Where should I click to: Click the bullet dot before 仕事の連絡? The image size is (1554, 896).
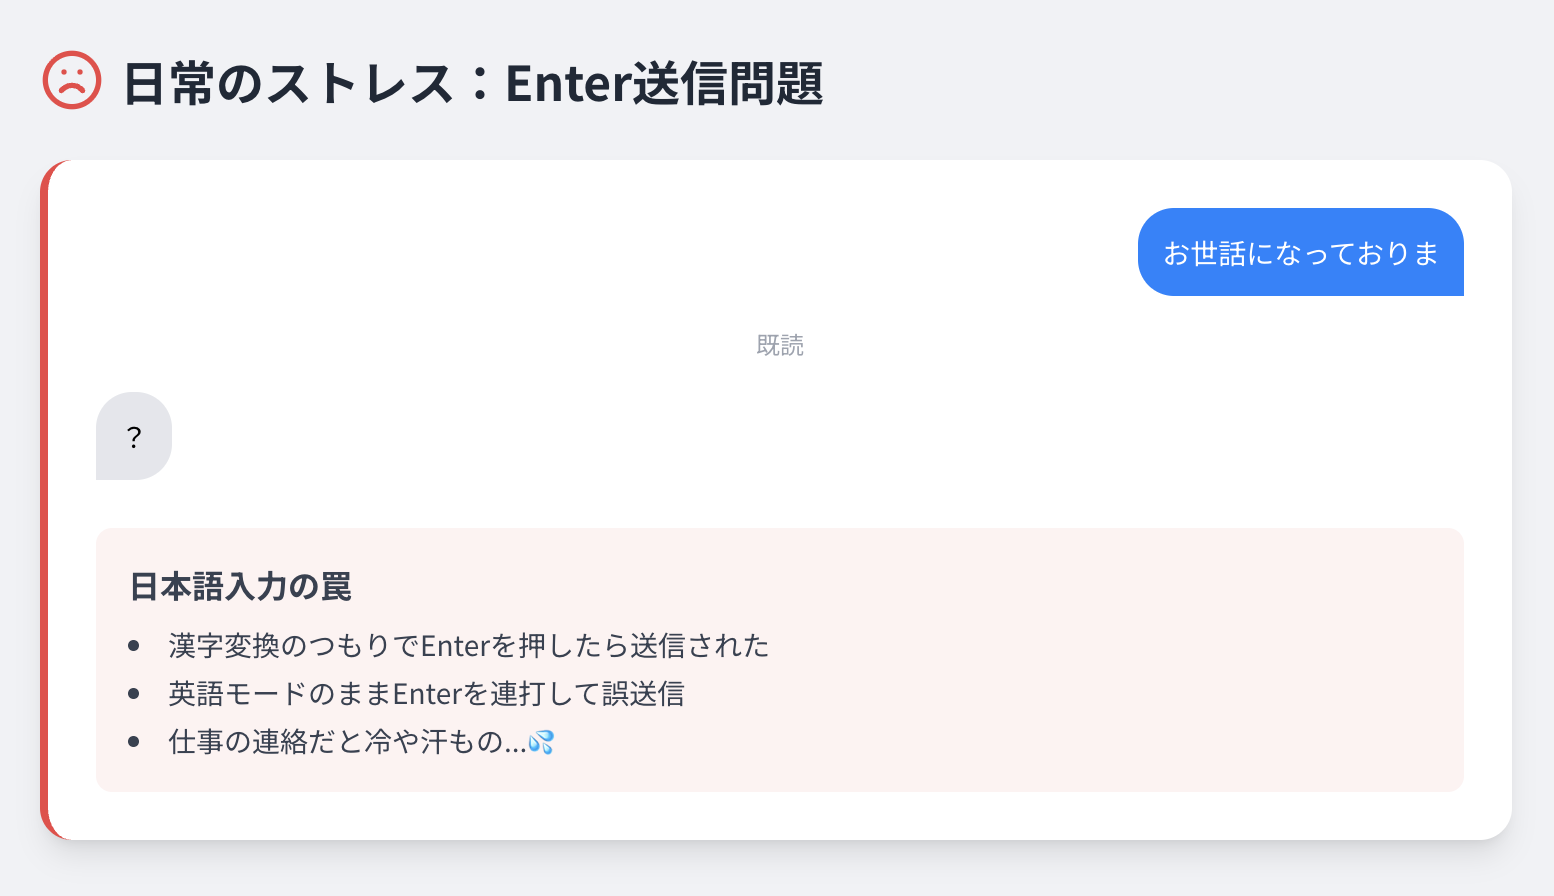134,742
